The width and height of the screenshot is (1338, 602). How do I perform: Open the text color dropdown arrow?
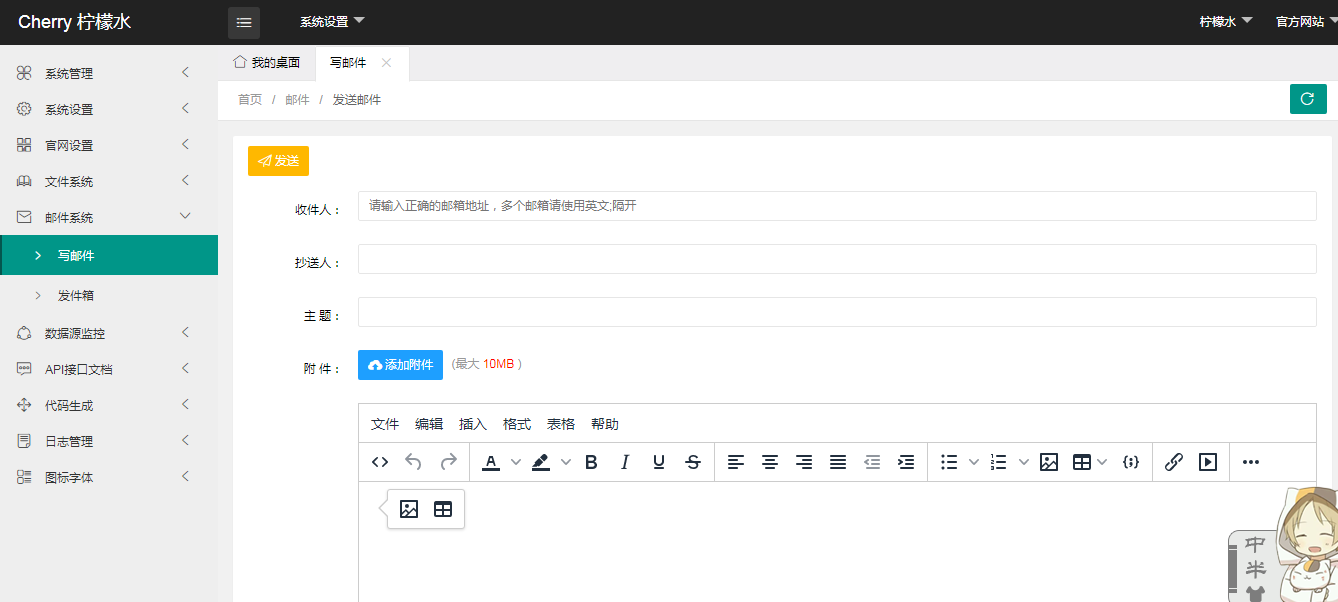[516, 462]
